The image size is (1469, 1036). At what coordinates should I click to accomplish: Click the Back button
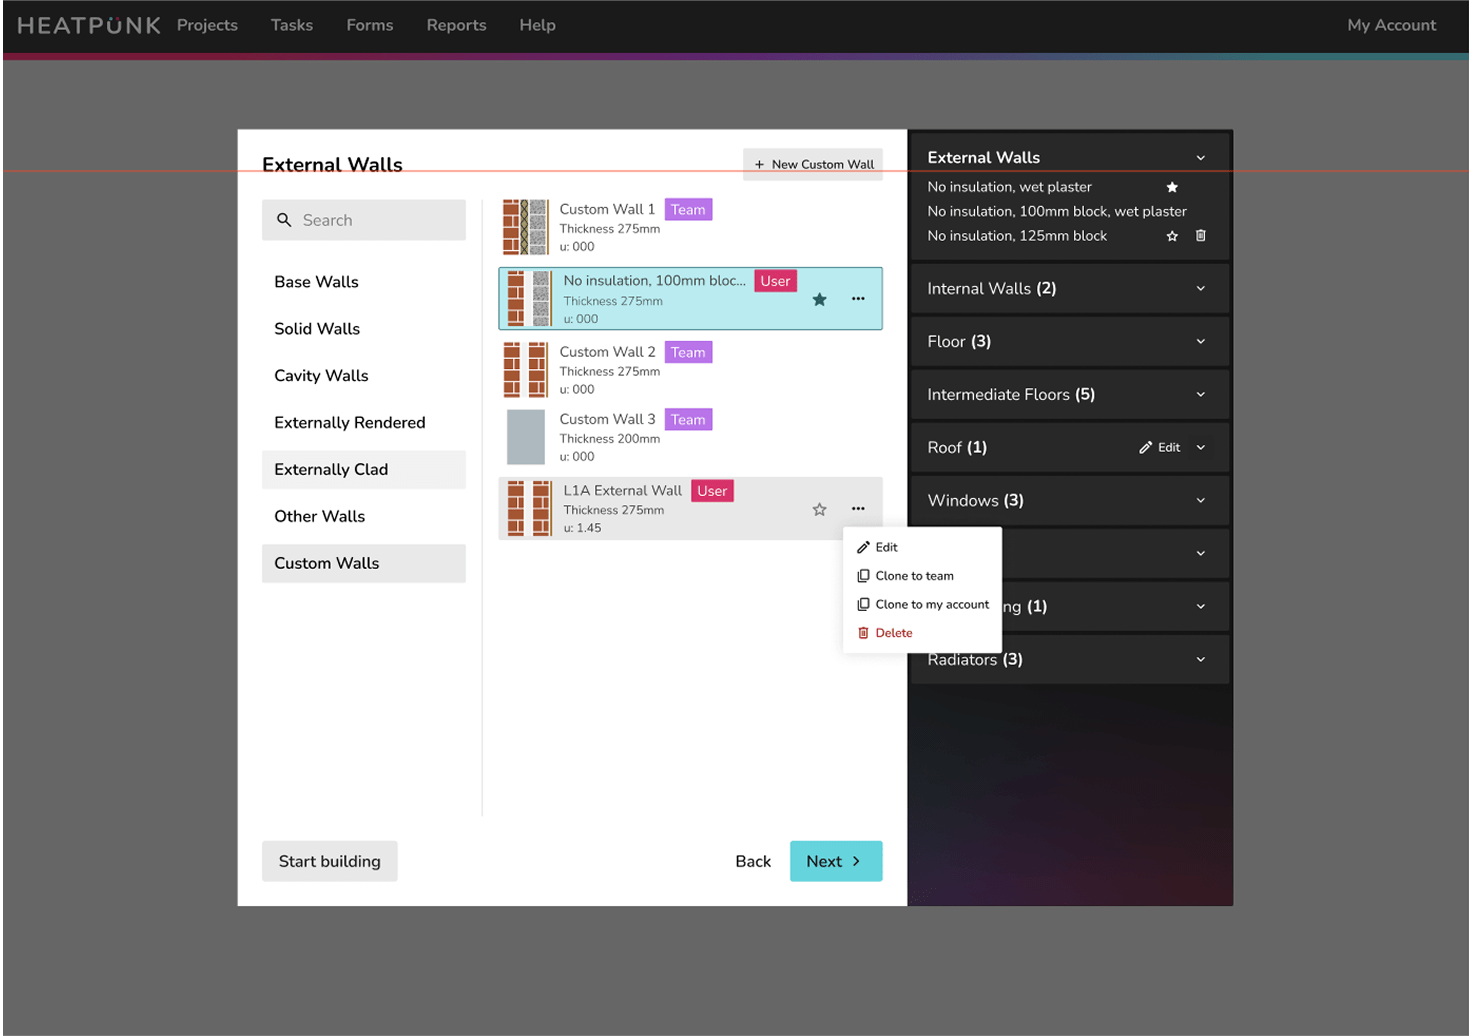pos(753,861)
